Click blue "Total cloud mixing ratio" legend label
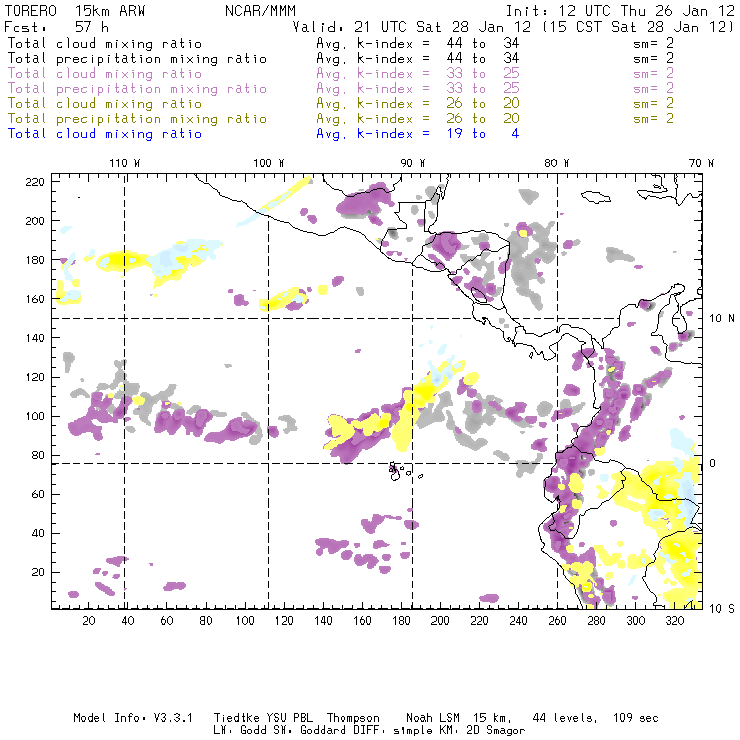Viewport: 740px width, 740px height. coord(105,134)
